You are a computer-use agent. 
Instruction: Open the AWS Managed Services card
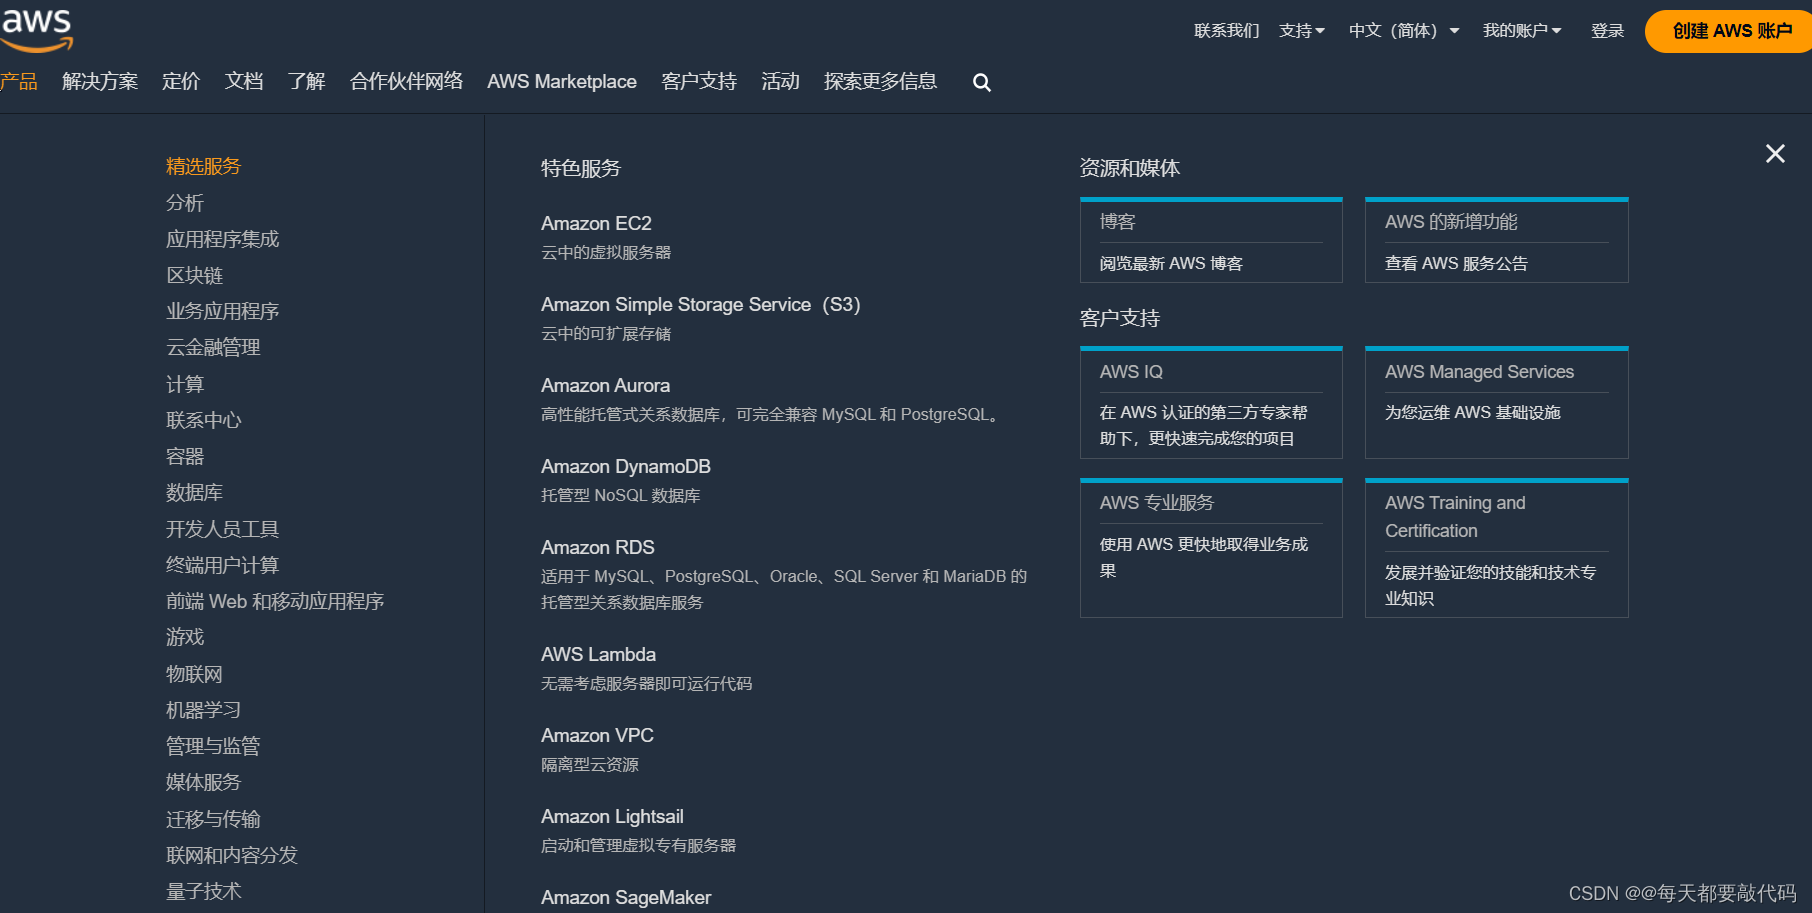click(1497, 403)
